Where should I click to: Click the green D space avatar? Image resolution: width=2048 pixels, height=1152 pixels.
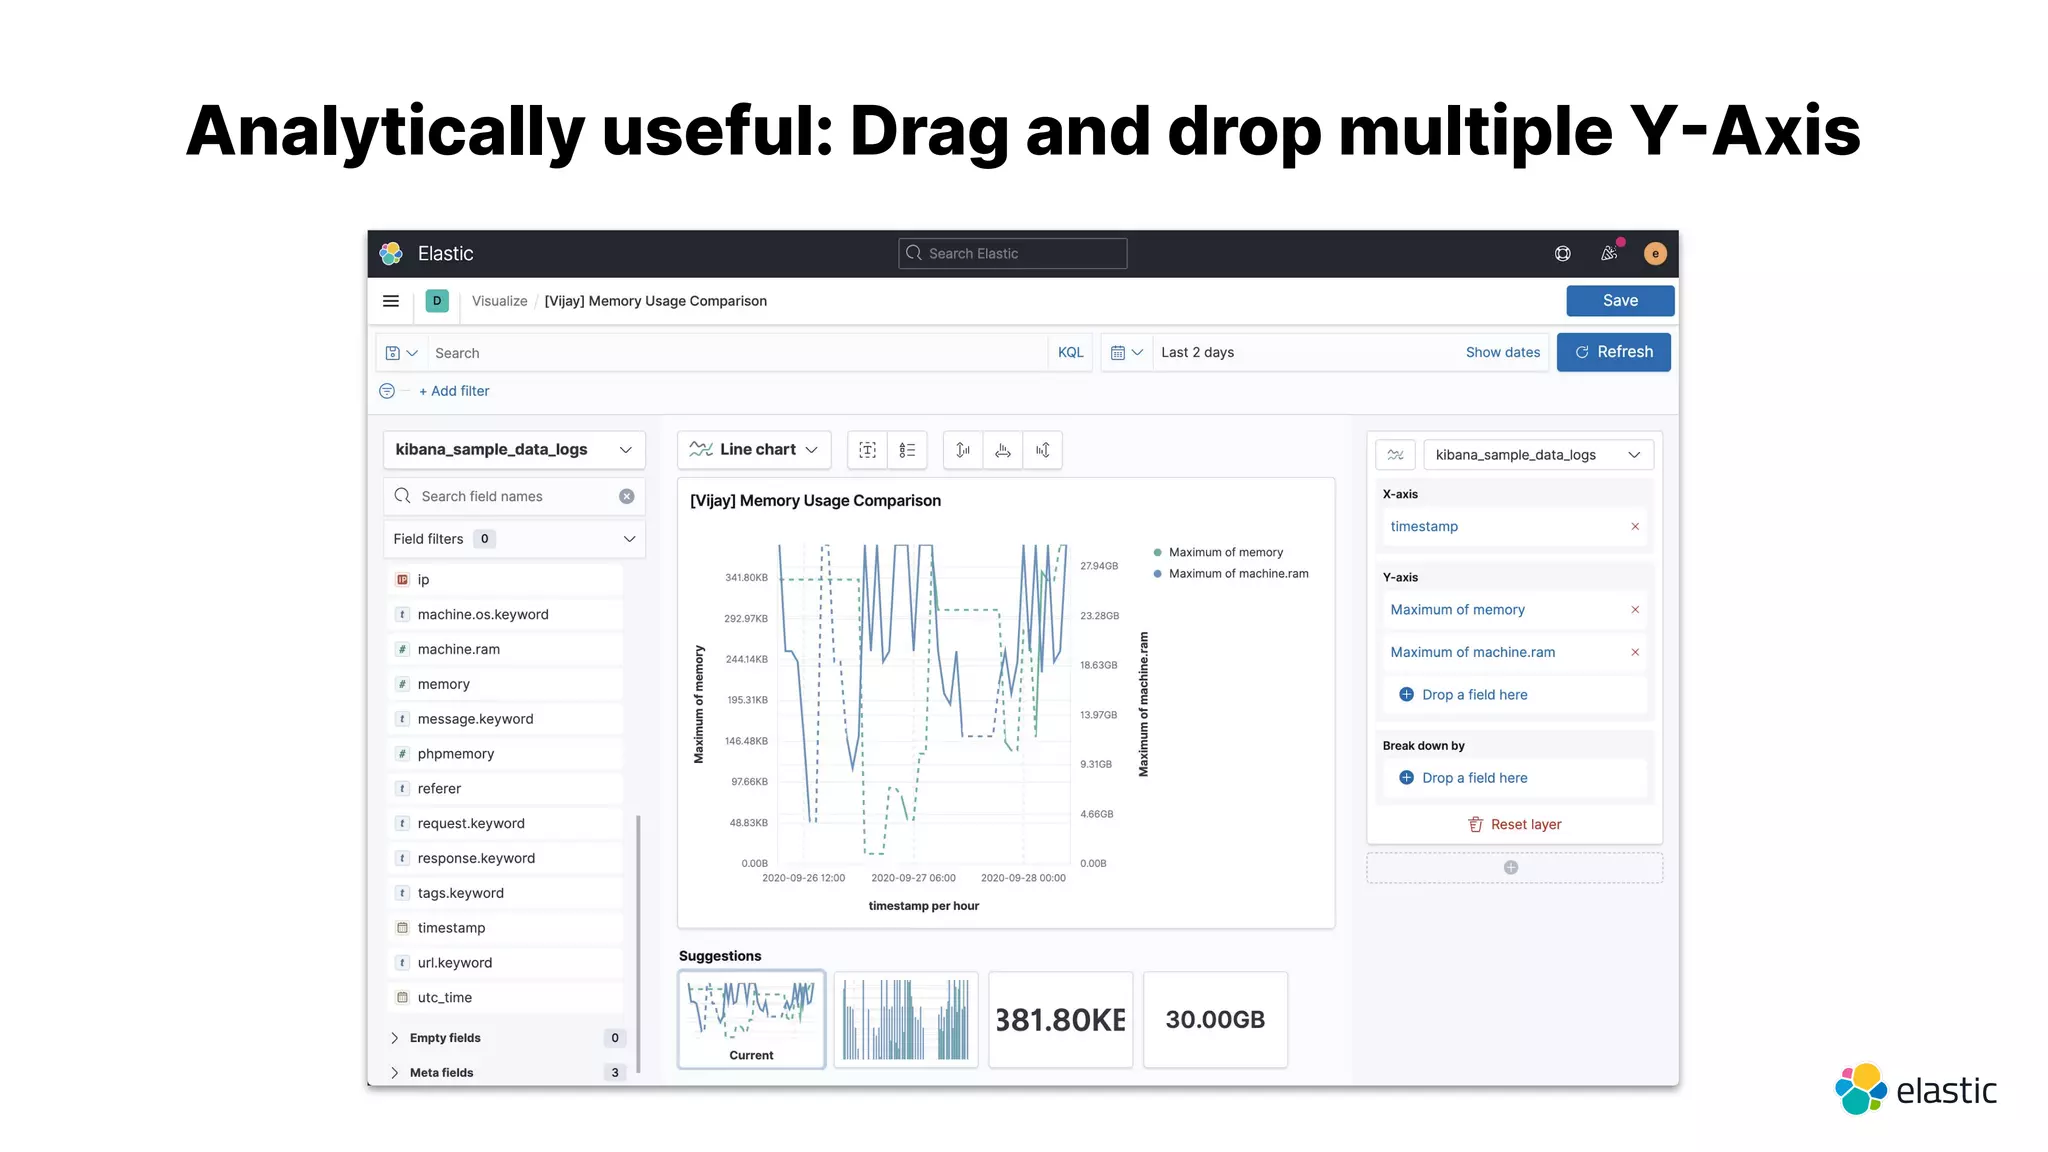[437, 301]
